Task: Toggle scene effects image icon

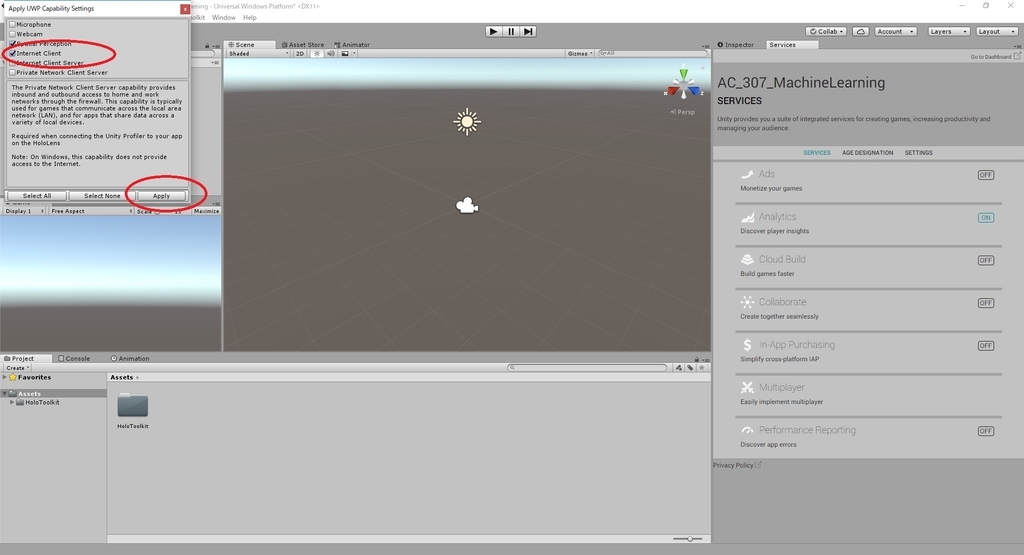Action: (345, 54)
